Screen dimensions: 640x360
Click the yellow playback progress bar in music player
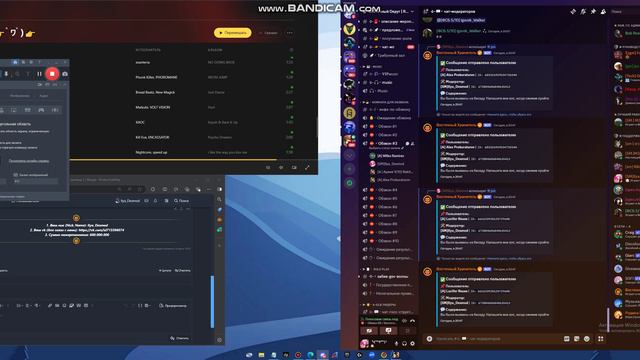point(173,160)
